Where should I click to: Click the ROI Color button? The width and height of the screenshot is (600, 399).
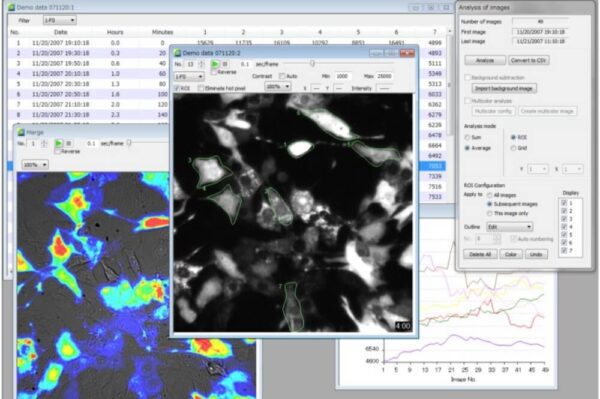[511, 254]
